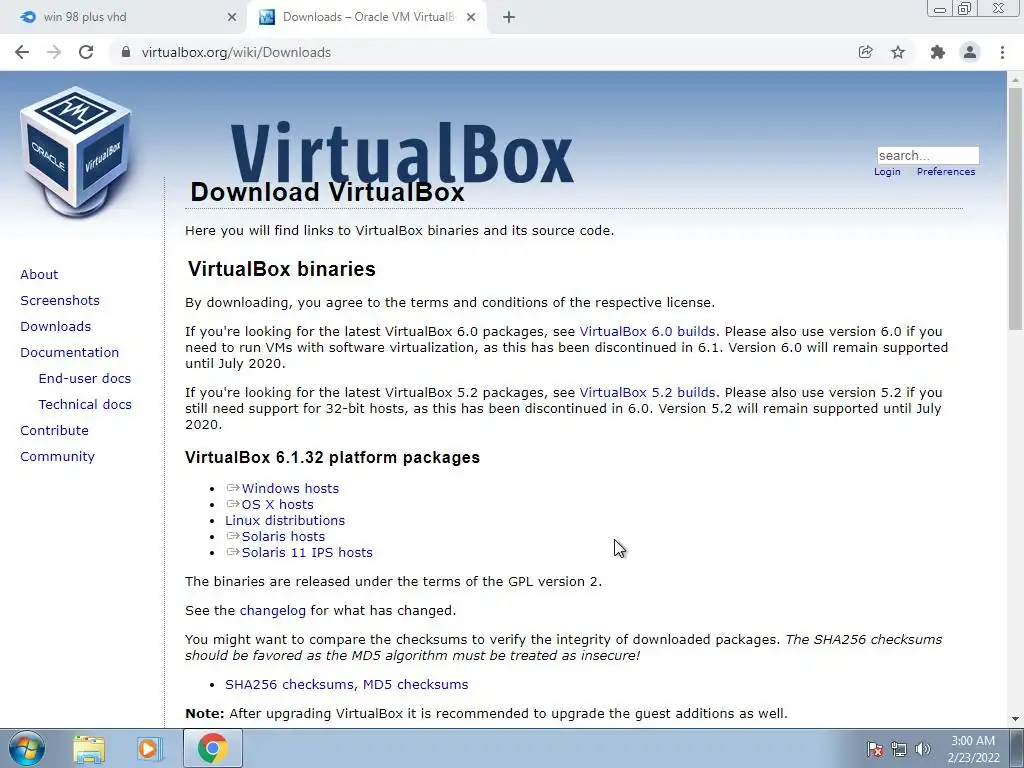
Task: Select the Downloads – Oracle VM VirtualBox tab
Action: pos(366,17)
